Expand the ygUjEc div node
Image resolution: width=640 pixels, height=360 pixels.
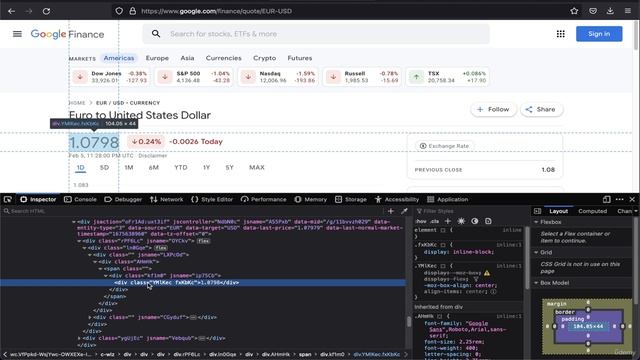tap(79, 338)
